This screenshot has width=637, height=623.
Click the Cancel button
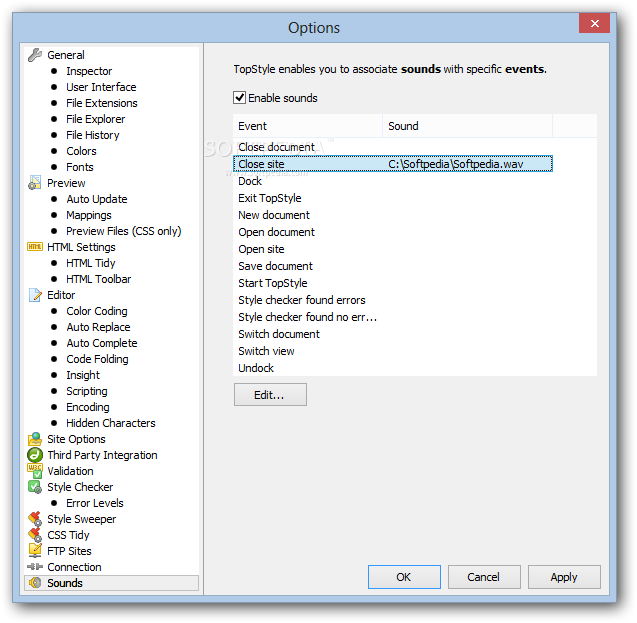[x=484, y=577]
